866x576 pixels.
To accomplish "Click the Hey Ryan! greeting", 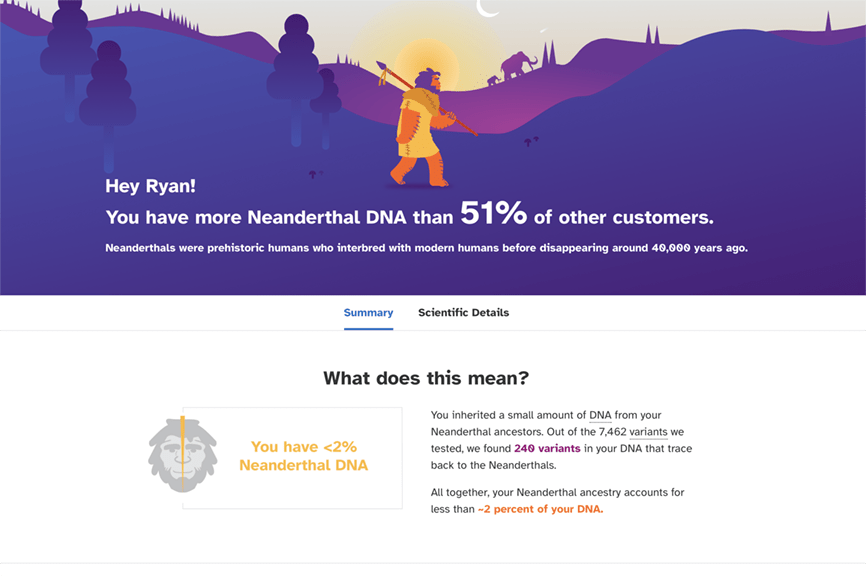I will coord(150,186).
